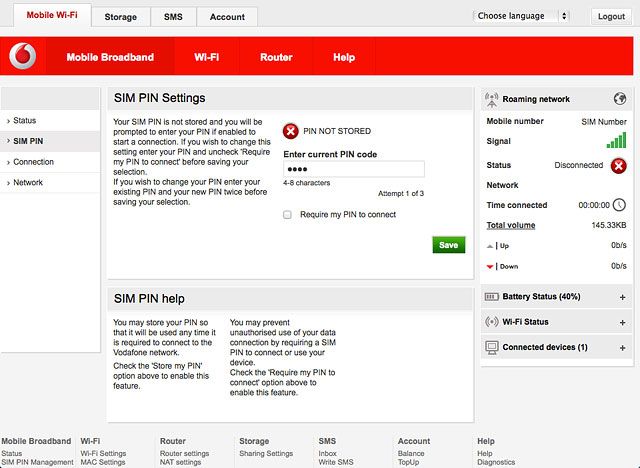This screenshot has width=640, height=468.
Task: Click the Battery Status battery icon
Action: 491,297
